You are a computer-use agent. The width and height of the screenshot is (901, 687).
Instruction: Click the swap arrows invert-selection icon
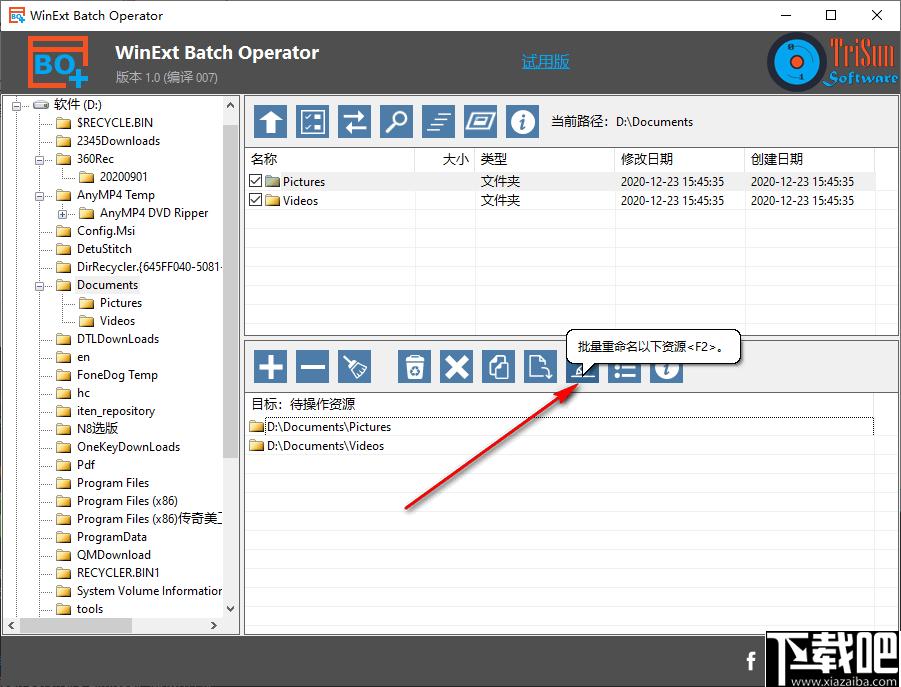coord(354,121)
